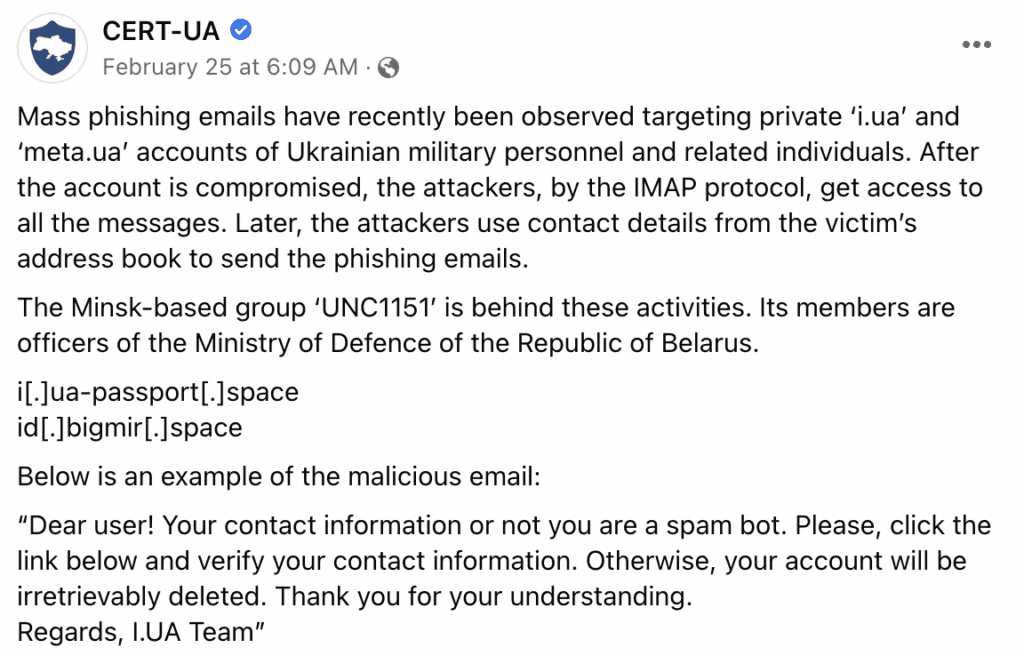1024x656 pixels.
Task: Click the 'Regards, I.UA Team' signature line
Action: click(x=141, y=632)
